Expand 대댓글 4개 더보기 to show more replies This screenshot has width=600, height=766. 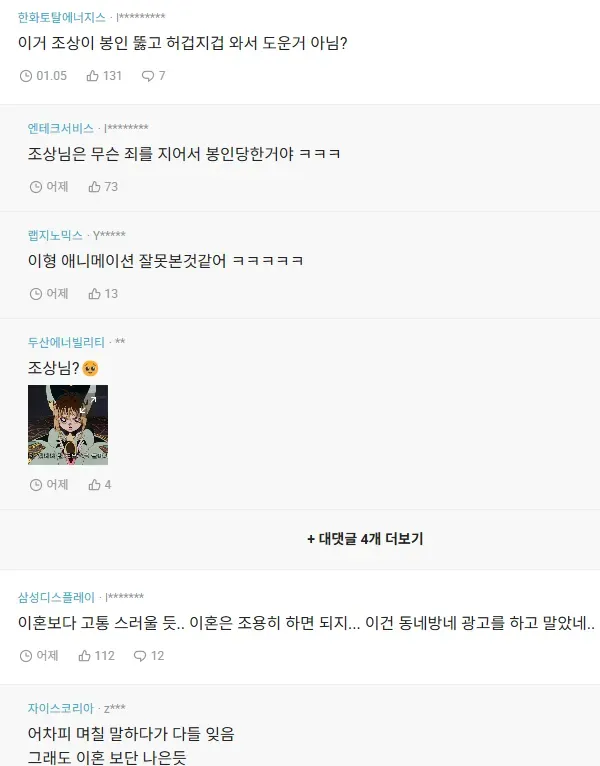[365, 539]
